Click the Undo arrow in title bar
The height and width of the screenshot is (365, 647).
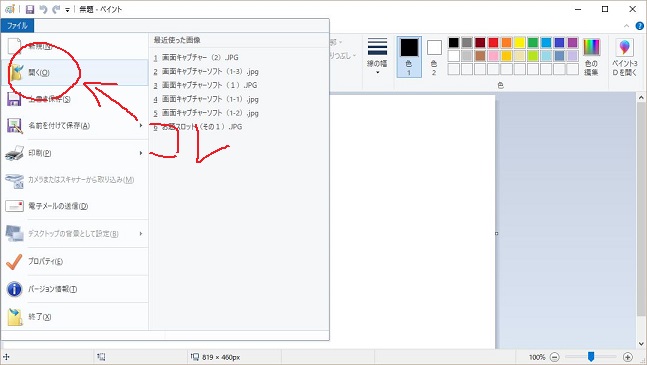tap(43, 9)
